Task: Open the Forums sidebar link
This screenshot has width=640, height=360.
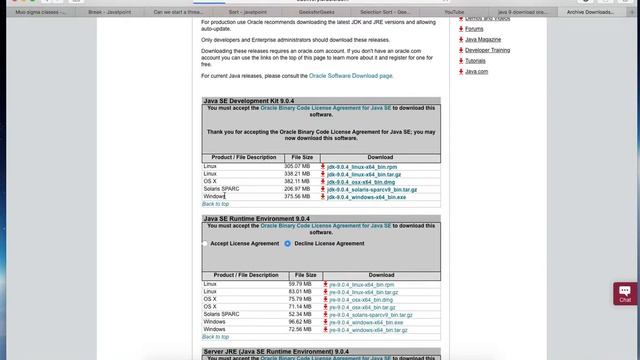Action: (x=474, y=29)
